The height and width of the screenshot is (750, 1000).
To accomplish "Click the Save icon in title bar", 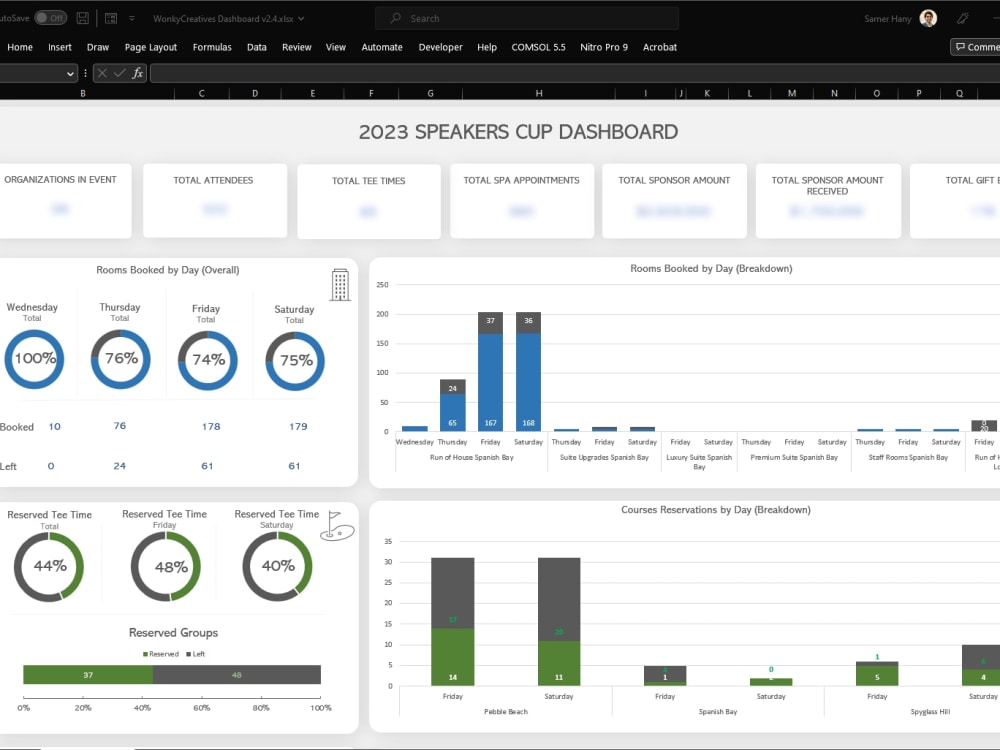I will (x=82, y=18).
